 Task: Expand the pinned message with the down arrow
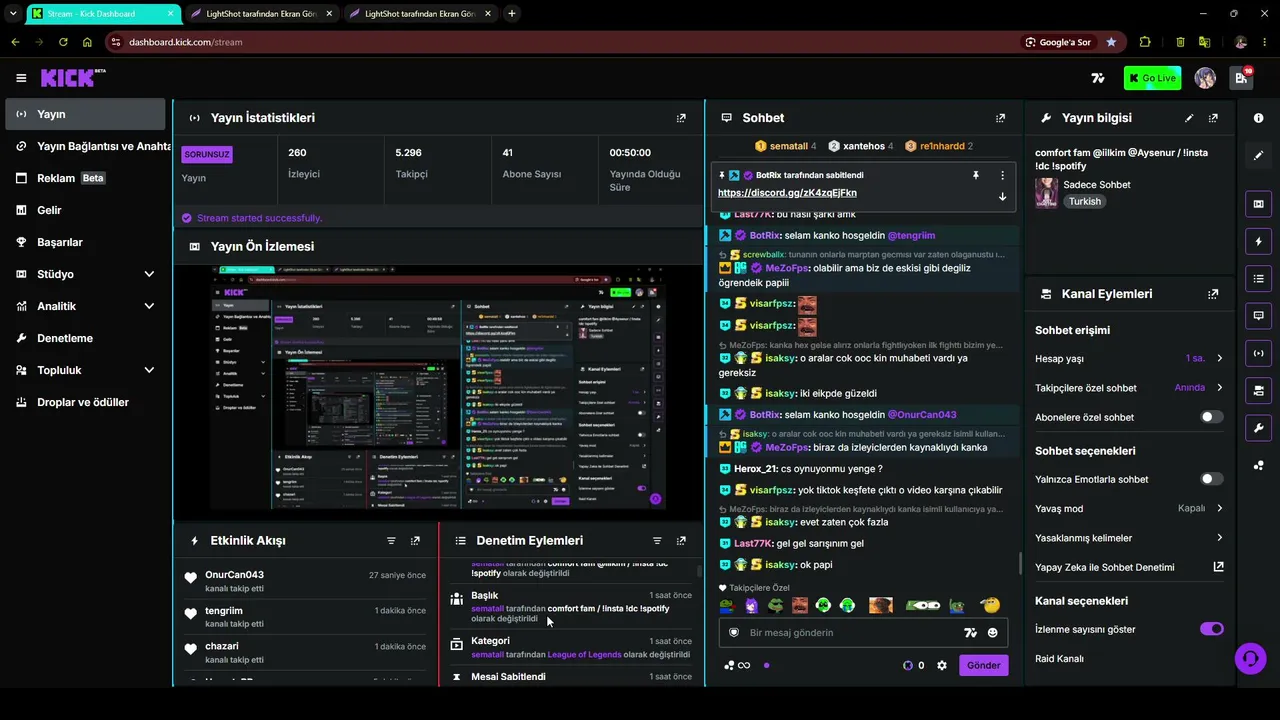point(1002,196)
